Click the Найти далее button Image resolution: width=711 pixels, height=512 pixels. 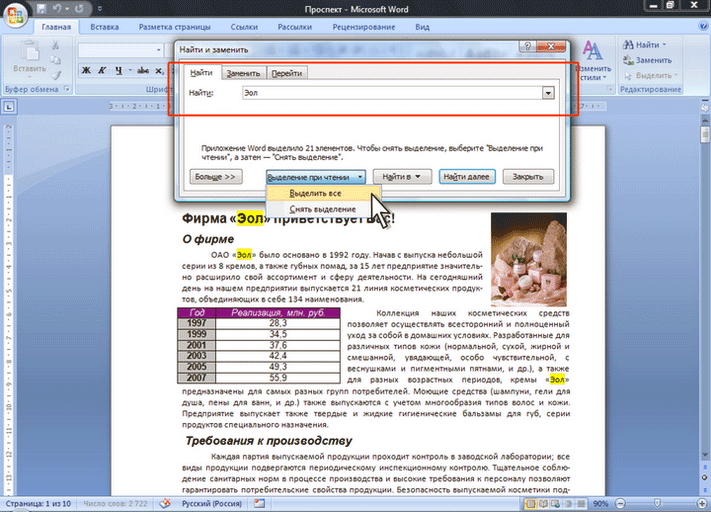point(467,176)
